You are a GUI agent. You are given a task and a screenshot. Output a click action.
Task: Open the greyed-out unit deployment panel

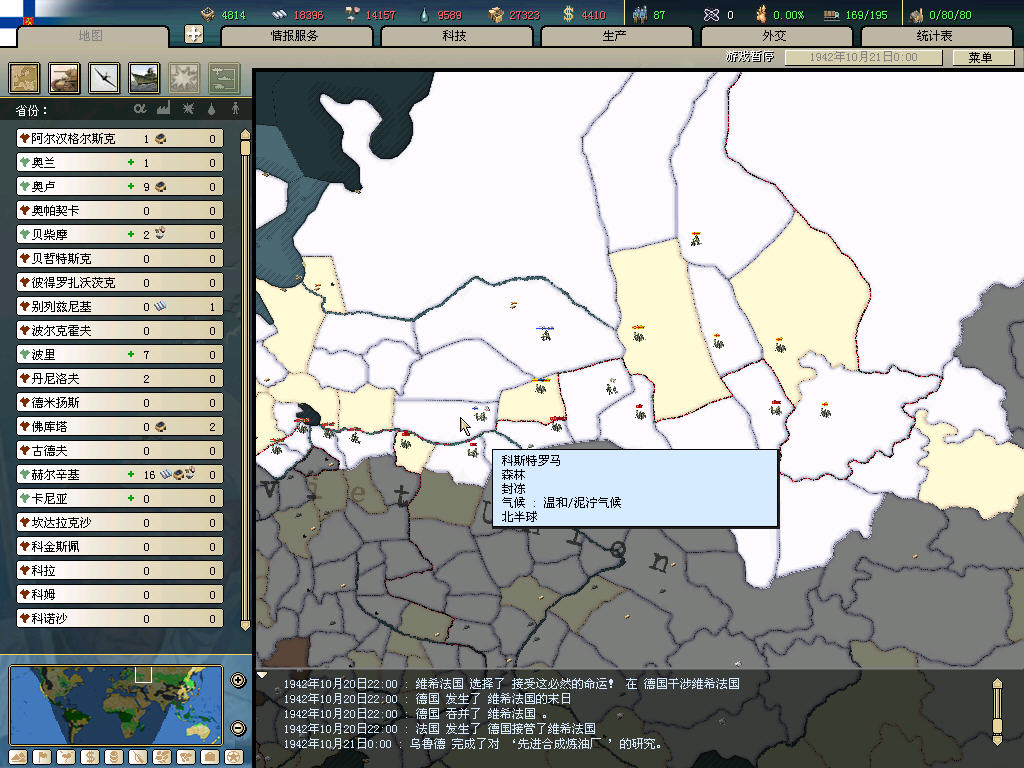coord(225,78)
